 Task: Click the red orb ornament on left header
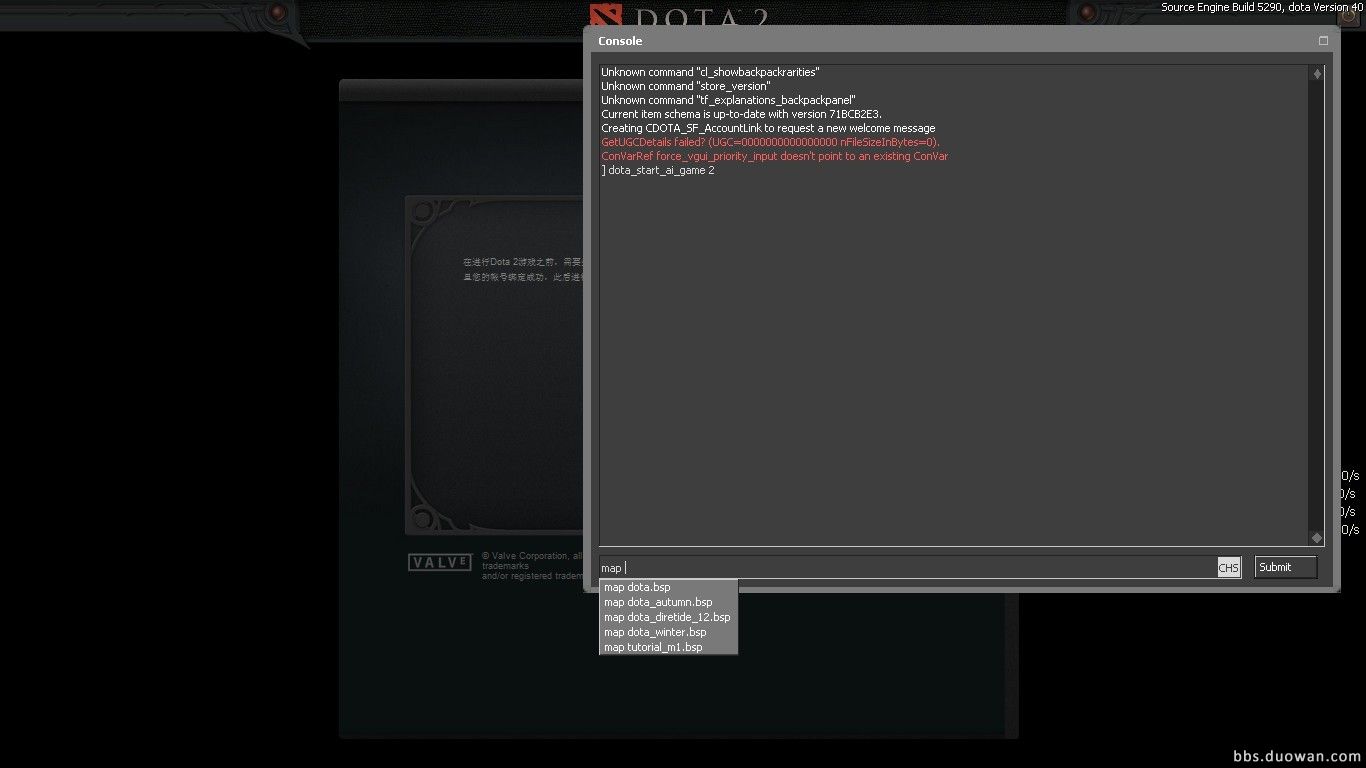point(277,13)
